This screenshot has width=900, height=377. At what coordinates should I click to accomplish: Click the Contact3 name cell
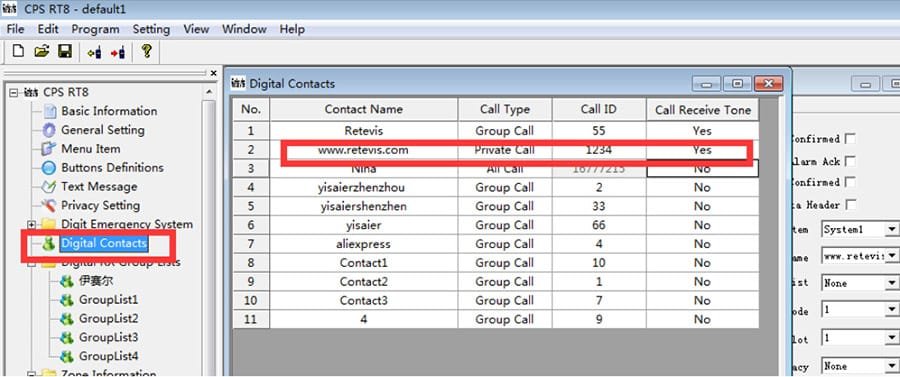point(364,301)
